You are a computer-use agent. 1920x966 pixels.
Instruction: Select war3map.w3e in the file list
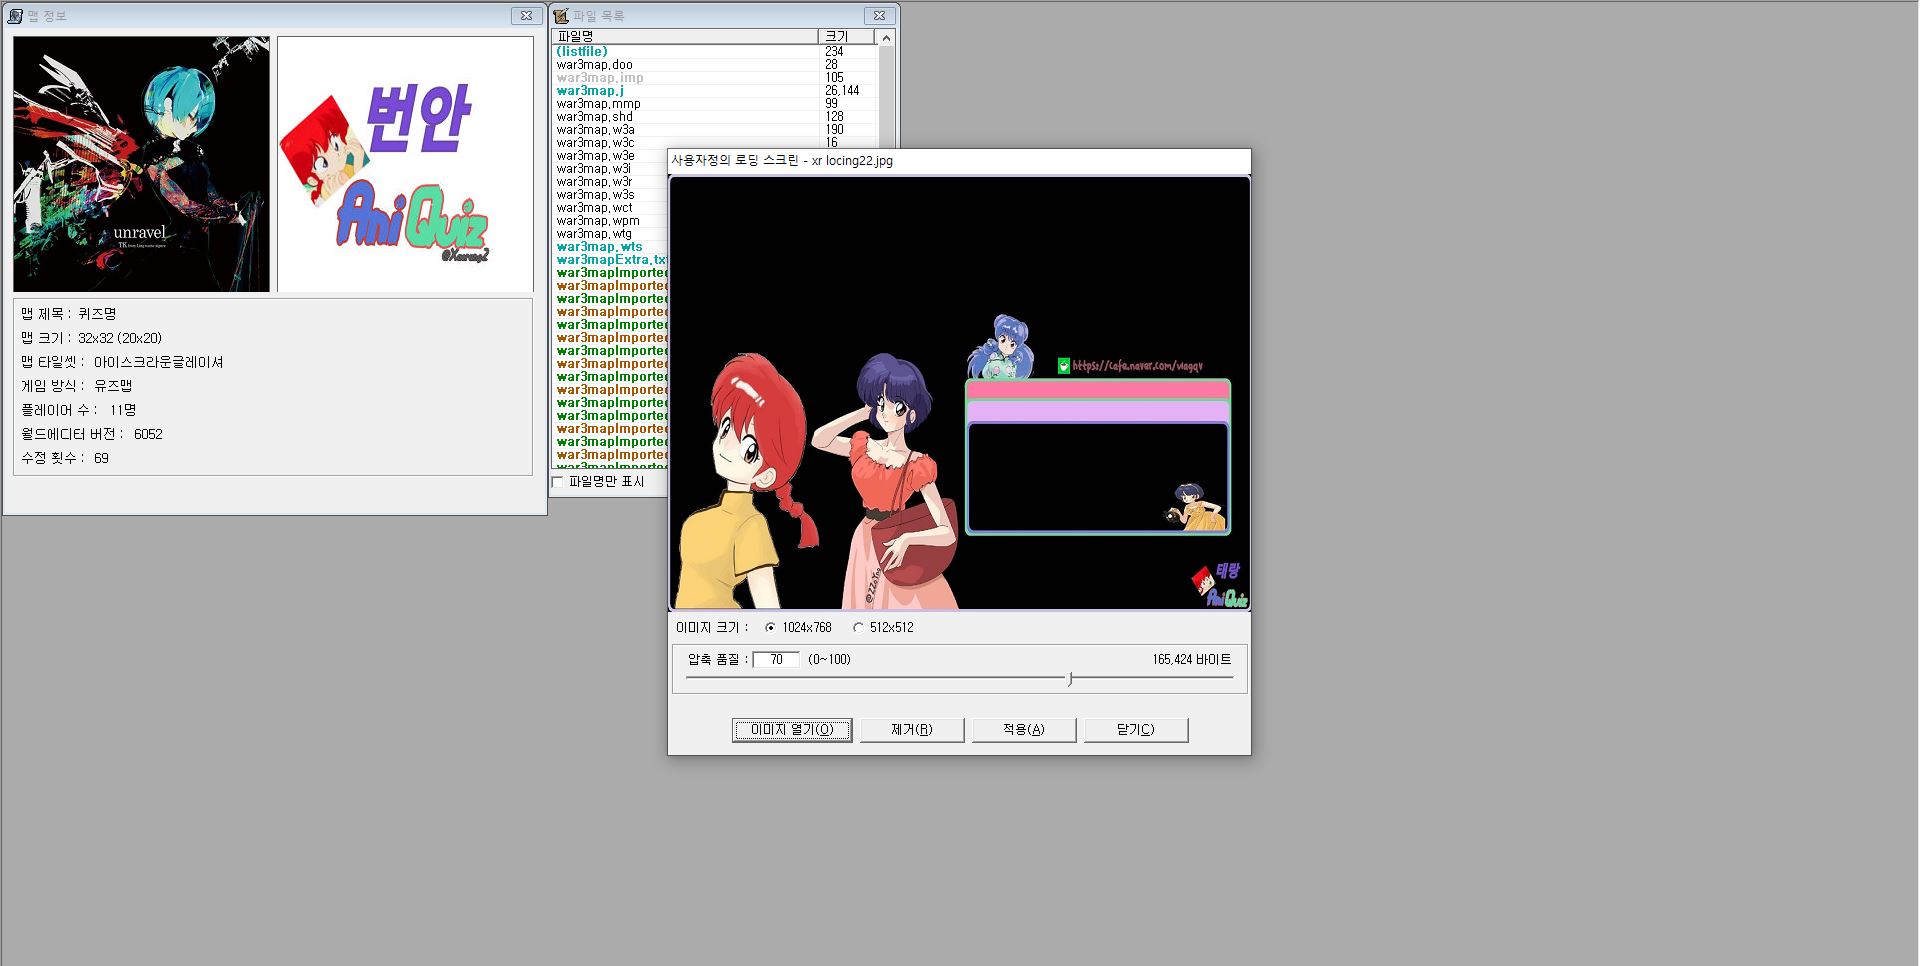(596, 156)
